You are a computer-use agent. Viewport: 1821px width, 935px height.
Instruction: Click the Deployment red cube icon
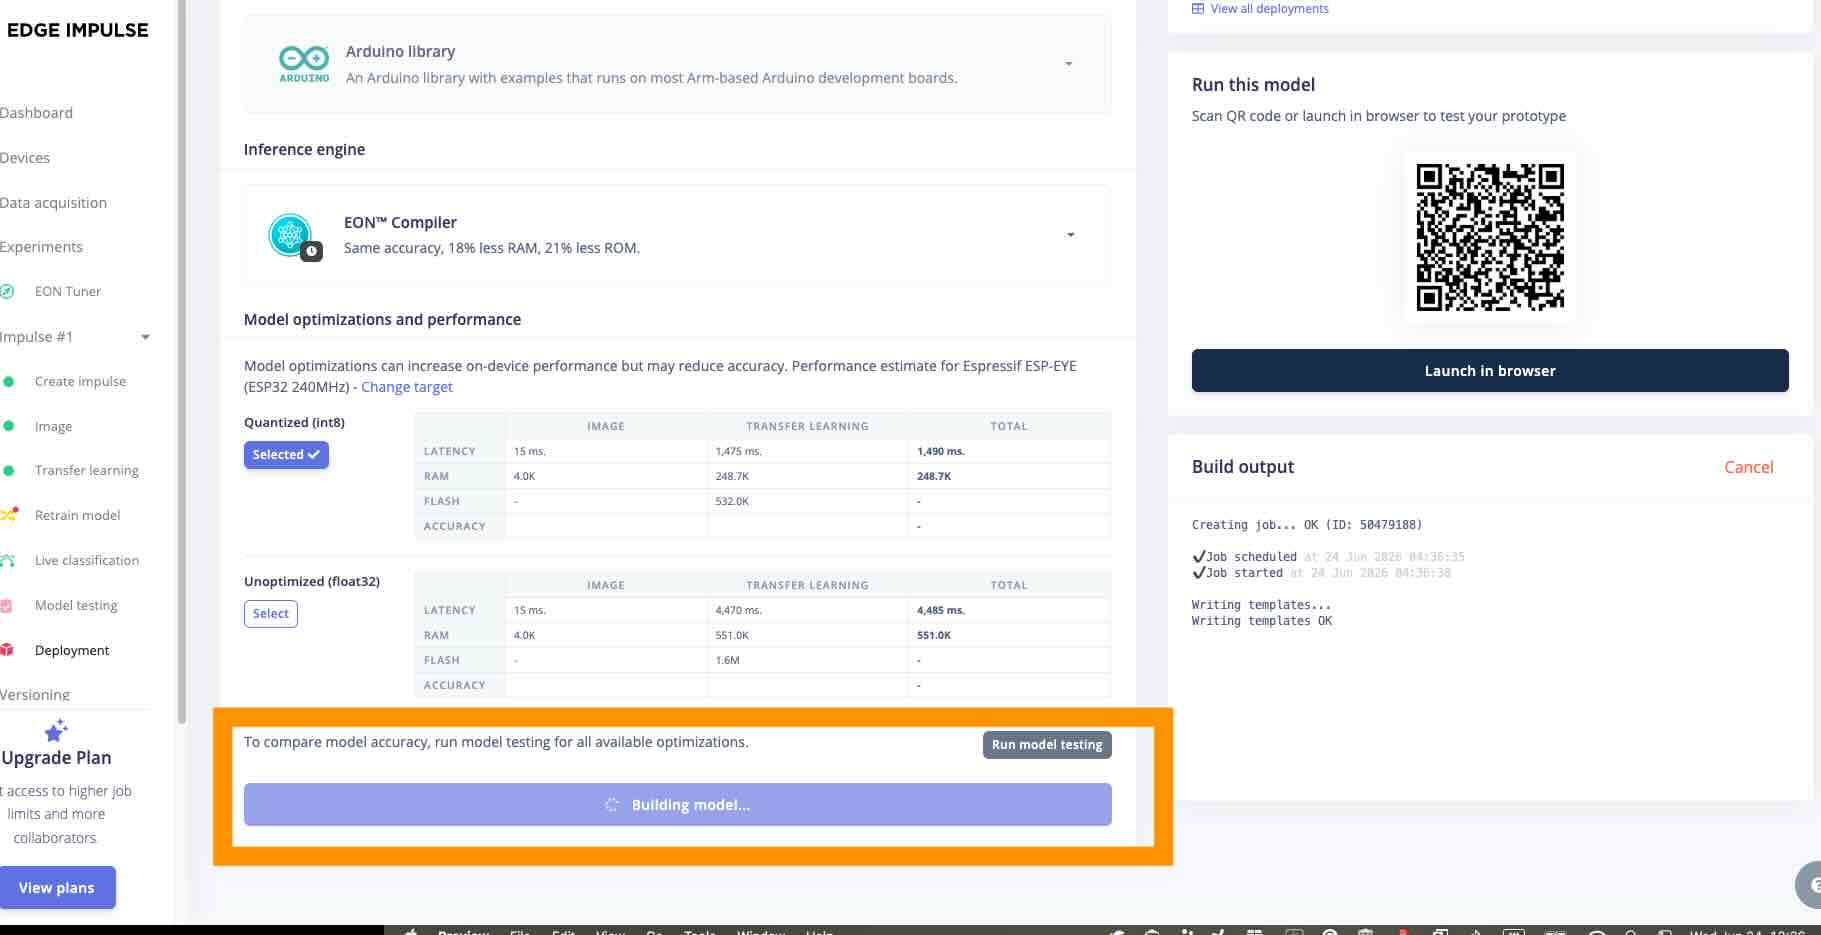(x=7, y=650)
